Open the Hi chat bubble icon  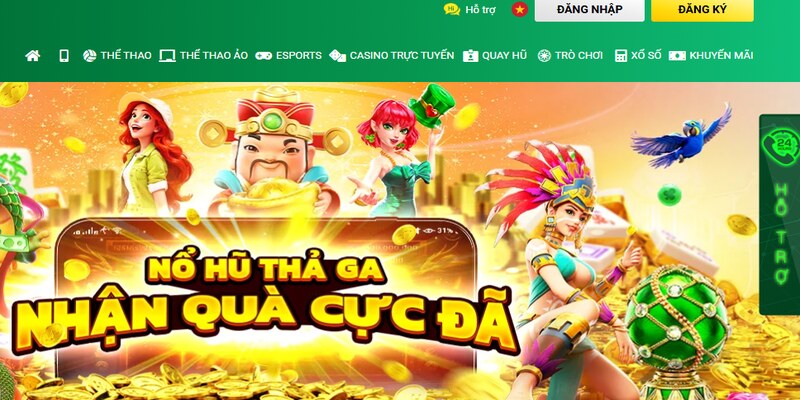coord(452,9)
